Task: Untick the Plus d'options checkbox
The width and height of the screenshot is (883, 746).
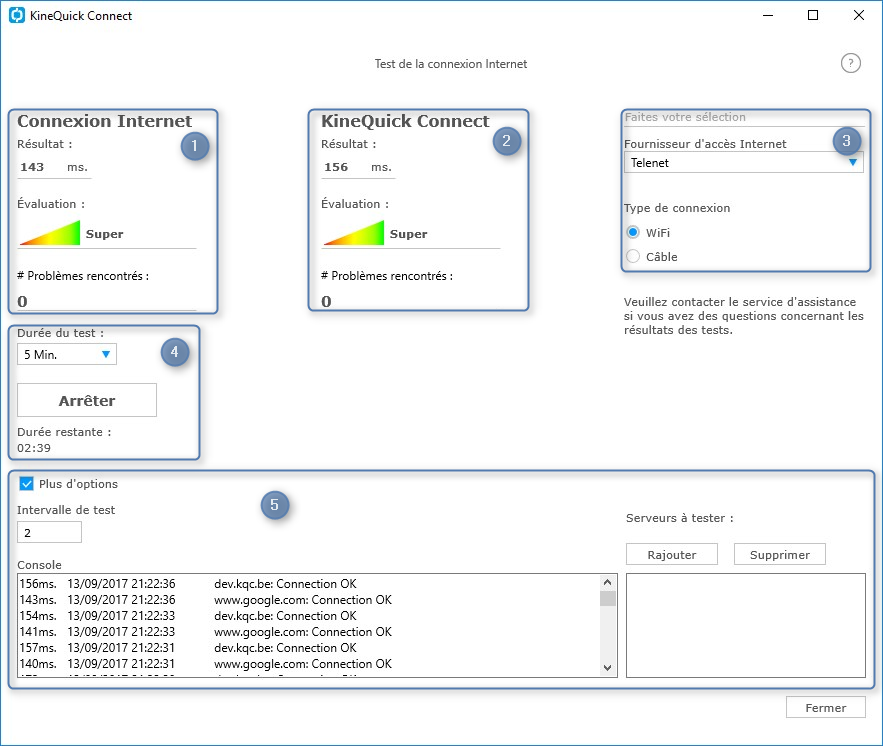Action: pyautogui.click(x=26, y=484)
